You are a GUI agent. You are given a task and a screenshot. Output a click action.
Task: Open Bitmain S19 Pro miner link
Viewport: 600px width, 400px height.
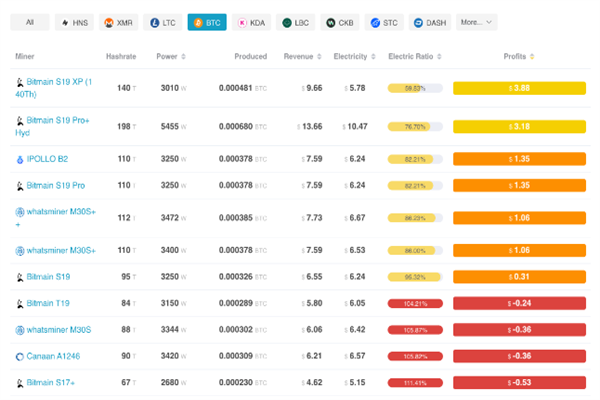(x=56, y=185)
